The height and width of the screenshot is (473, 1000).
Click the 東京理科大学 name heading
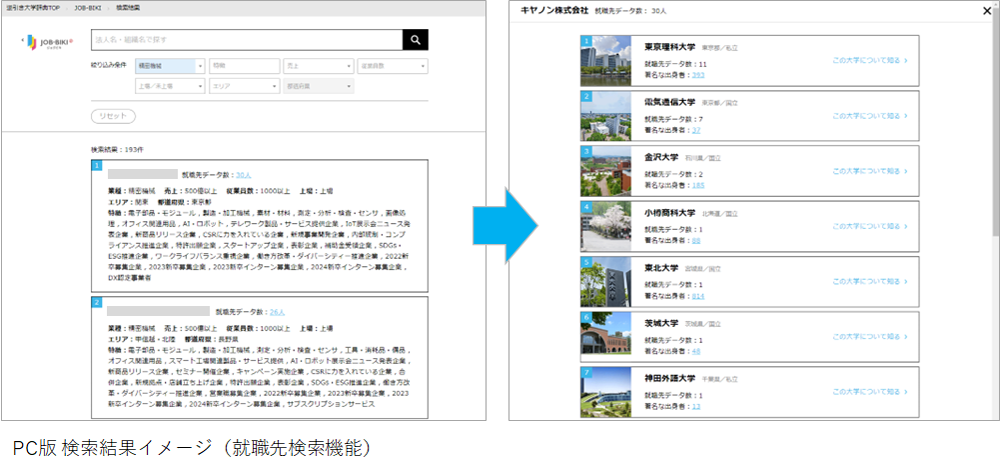click(670, 47)
